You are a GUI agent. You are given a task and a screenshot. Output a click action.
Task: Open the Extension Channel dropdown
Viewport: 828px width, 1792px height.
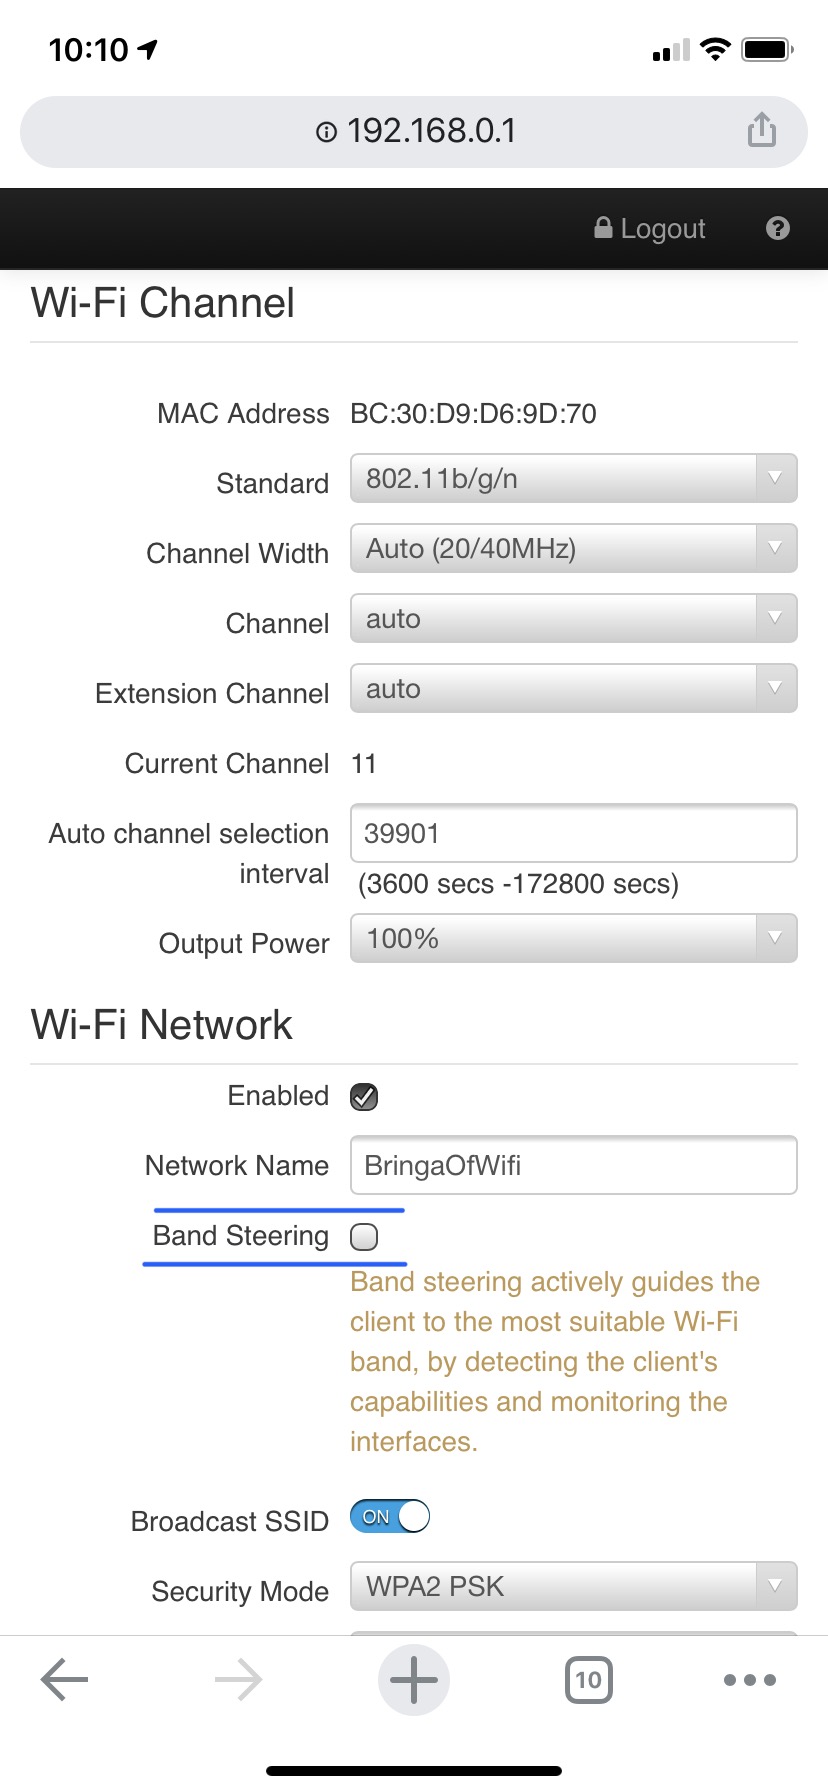tap(573, 689)
